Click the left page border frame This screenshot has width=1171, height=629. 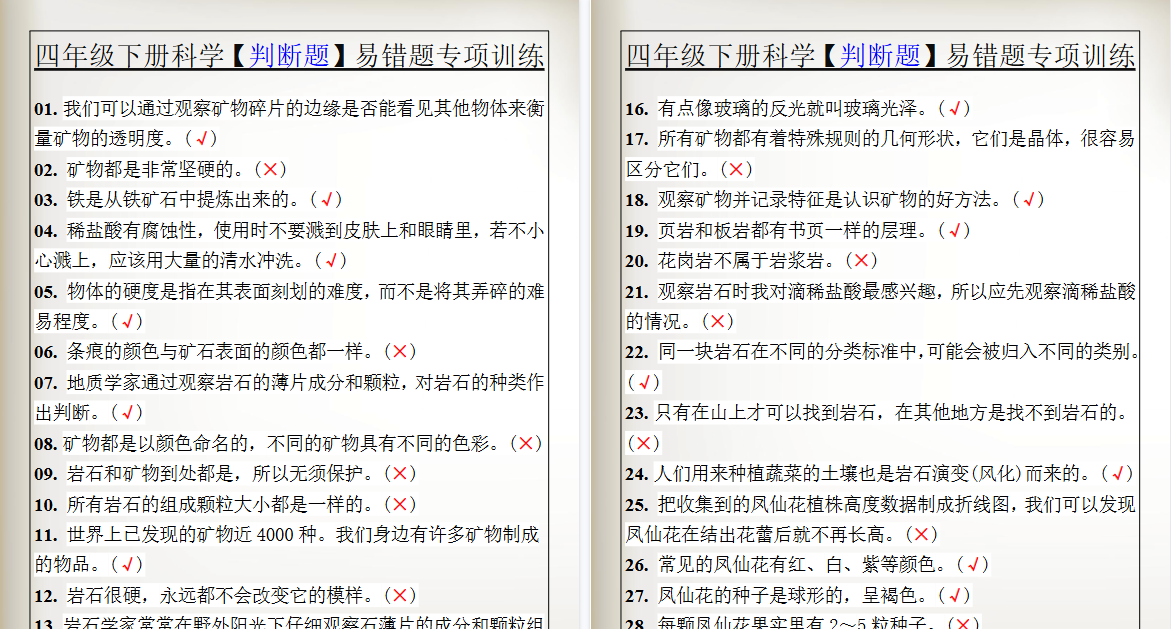[x=30, y=300]
